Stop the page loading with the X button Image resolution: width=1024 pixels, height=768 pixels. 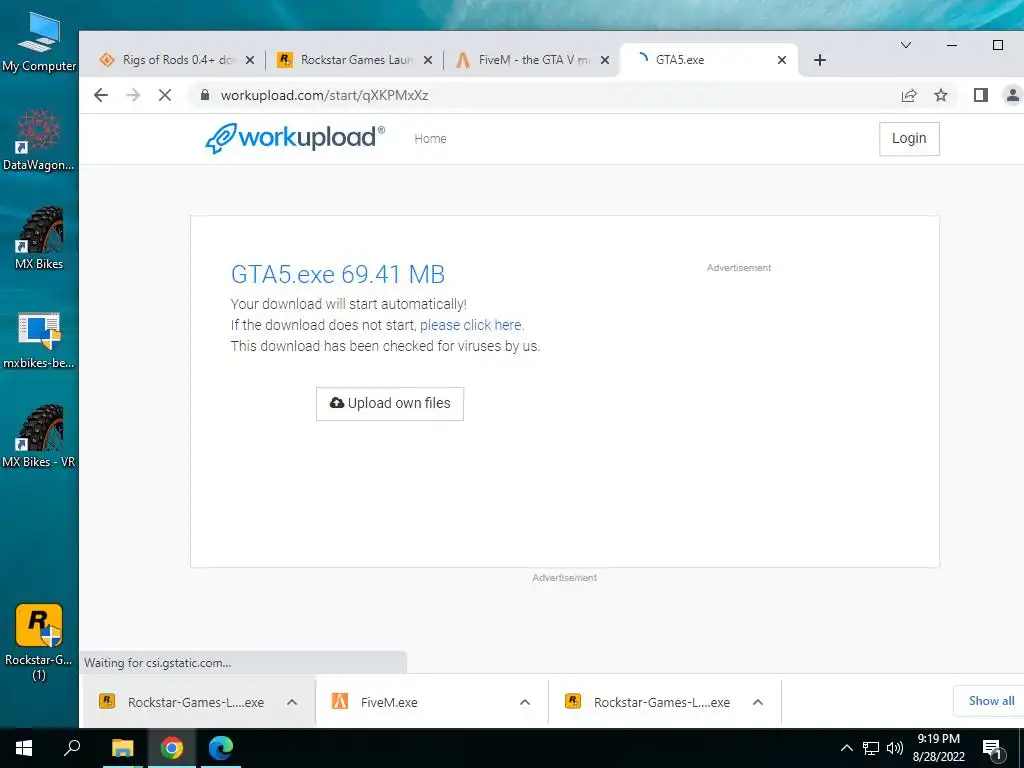click(x=165, y=95)
